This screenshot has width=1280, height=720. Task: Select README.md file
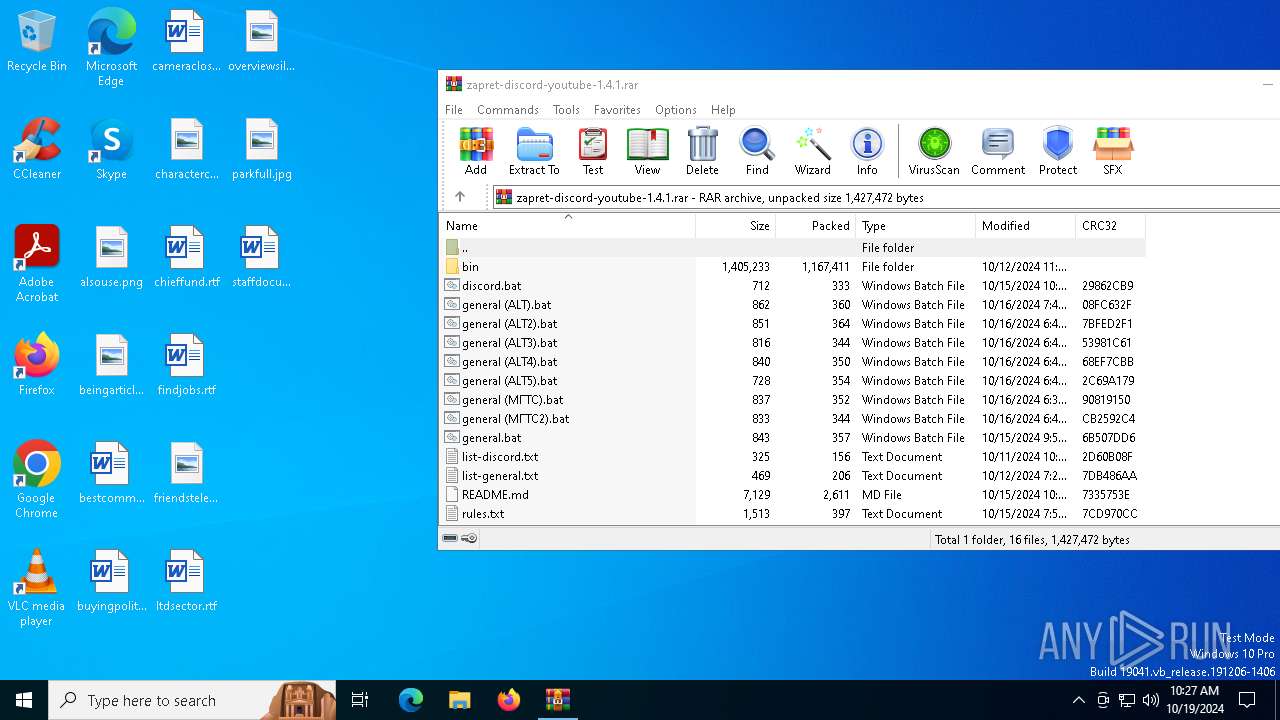[x=792, y=495]
